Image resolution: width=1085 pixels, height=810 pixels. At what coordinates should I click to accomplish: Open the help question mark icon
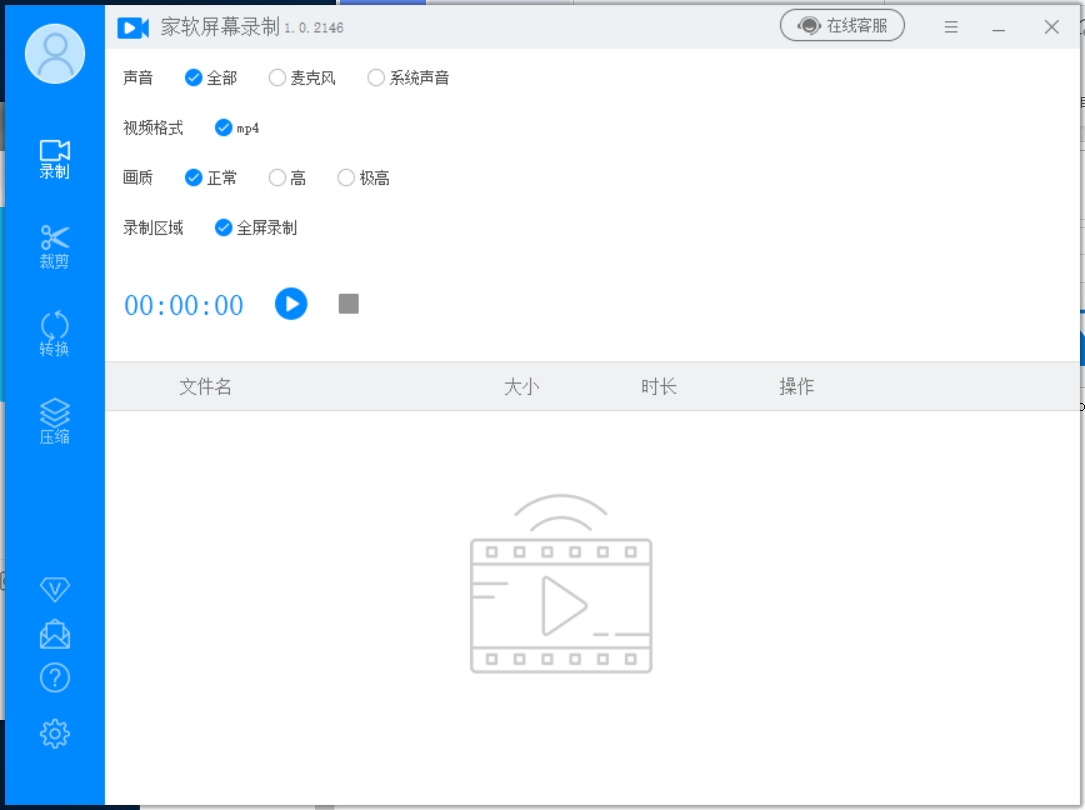(54, 678)
